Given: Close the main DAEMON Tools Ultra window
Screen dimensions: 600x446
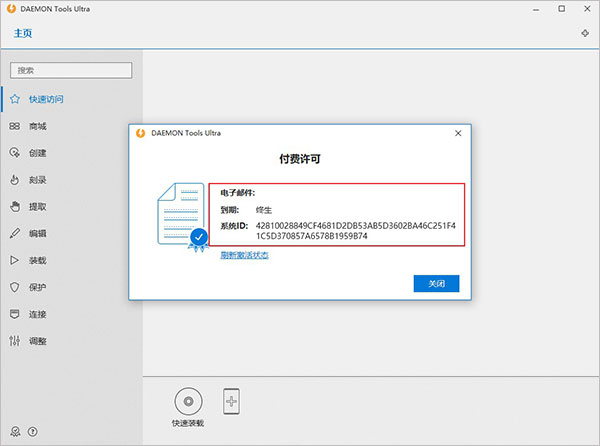Looking at the screenshot, I should pos(587,9).
